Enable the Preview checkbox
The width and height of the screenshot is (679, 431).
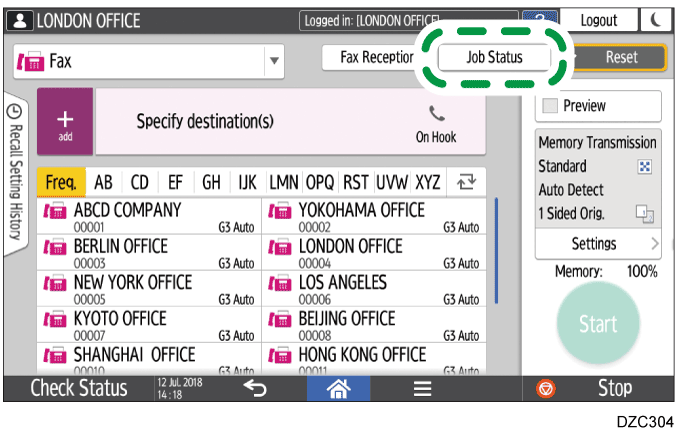pyautogui.click(x=549, y=106)
